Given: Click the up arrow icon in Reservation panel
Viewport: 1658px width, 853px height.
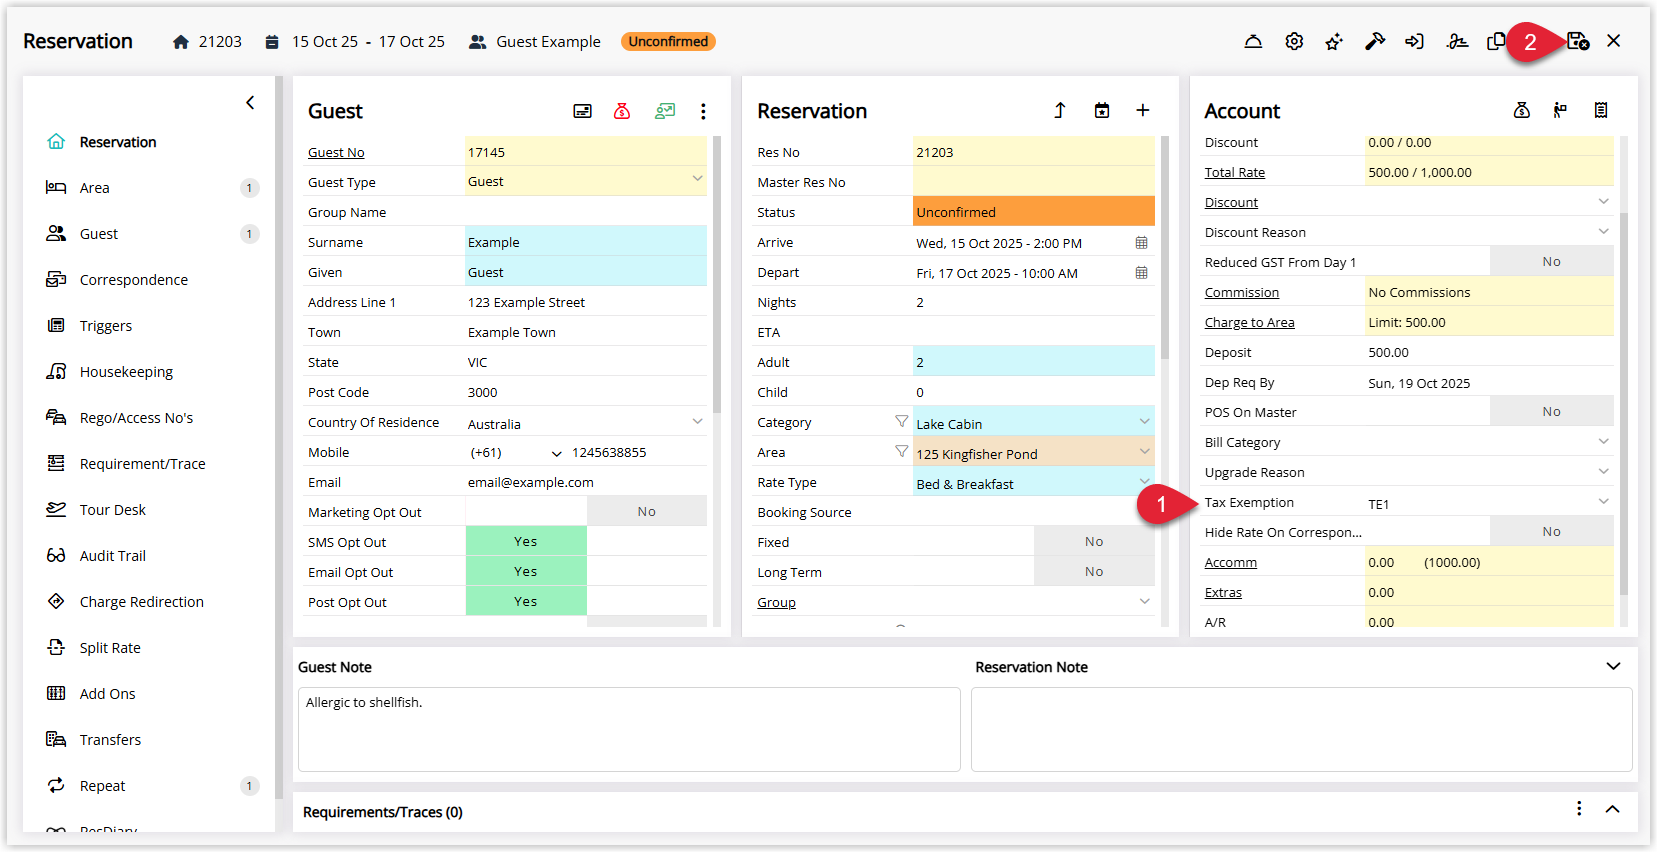Looking at the screenshot, I should click(1060, 110).
